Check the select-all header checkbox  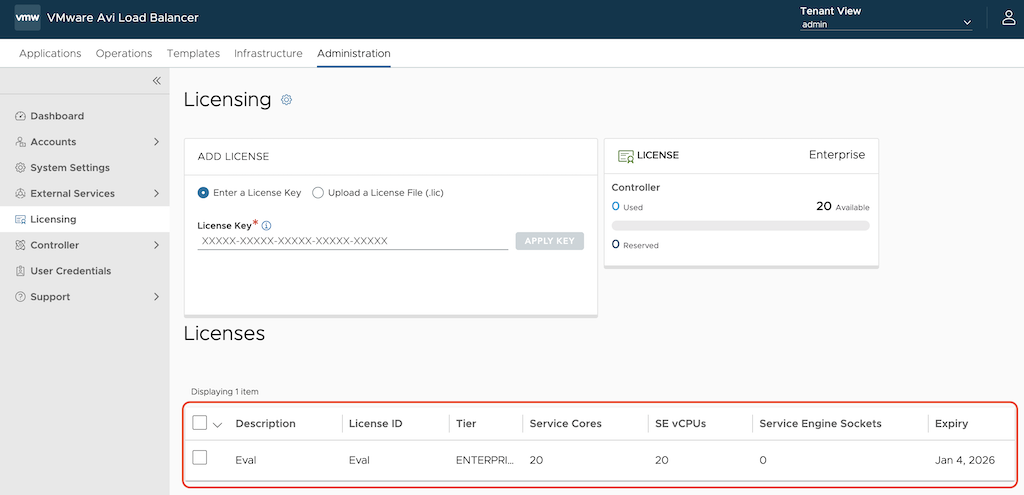200,423
